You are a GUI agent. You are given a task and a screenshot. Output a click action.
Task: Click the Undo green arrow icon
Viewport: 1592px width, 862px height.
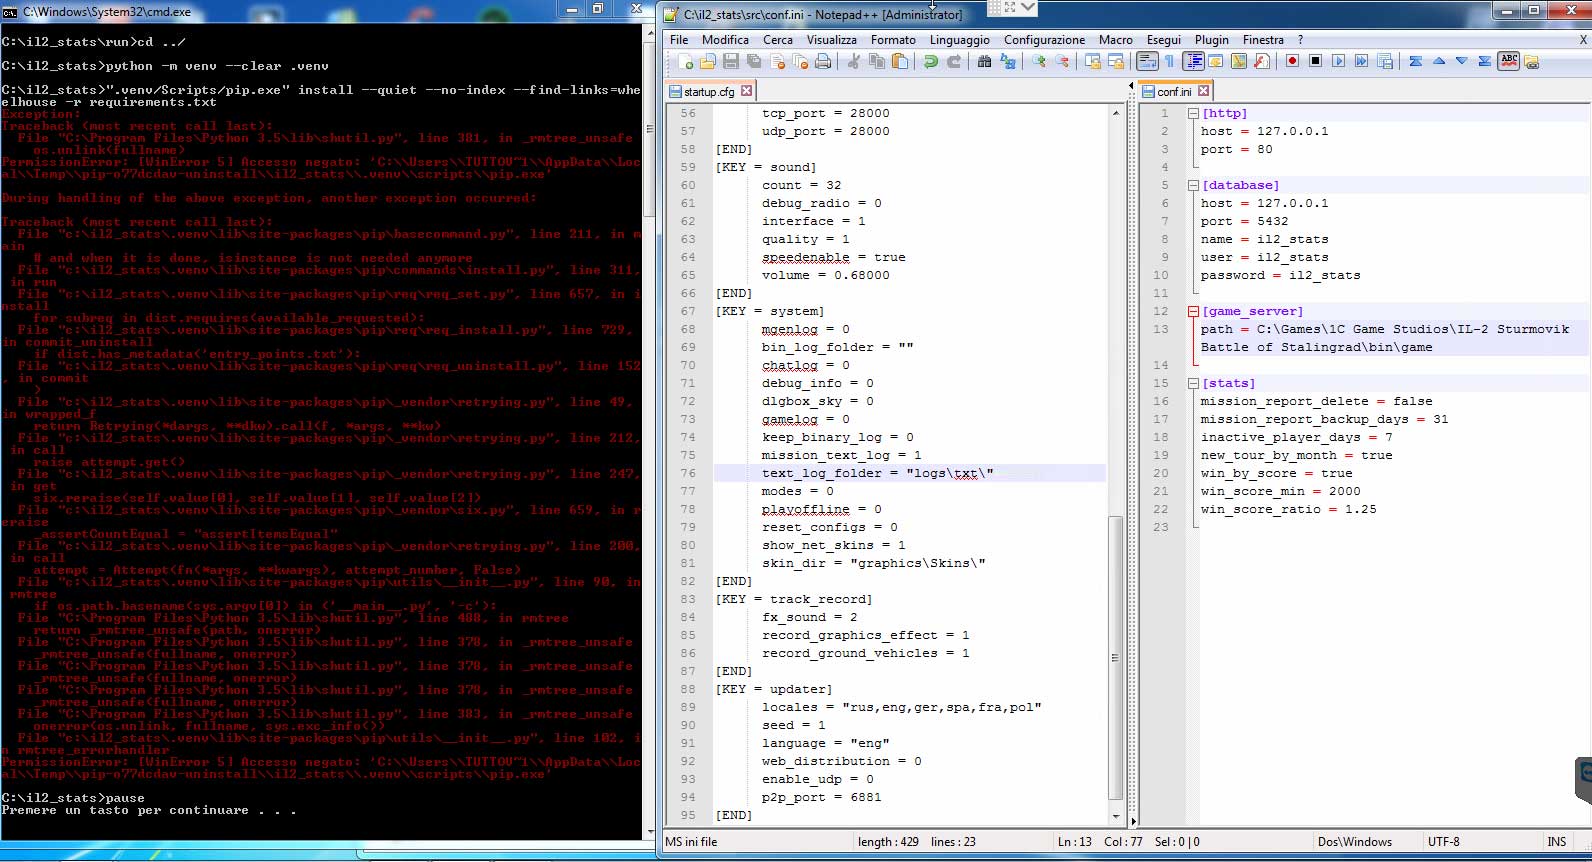(930, 62)
